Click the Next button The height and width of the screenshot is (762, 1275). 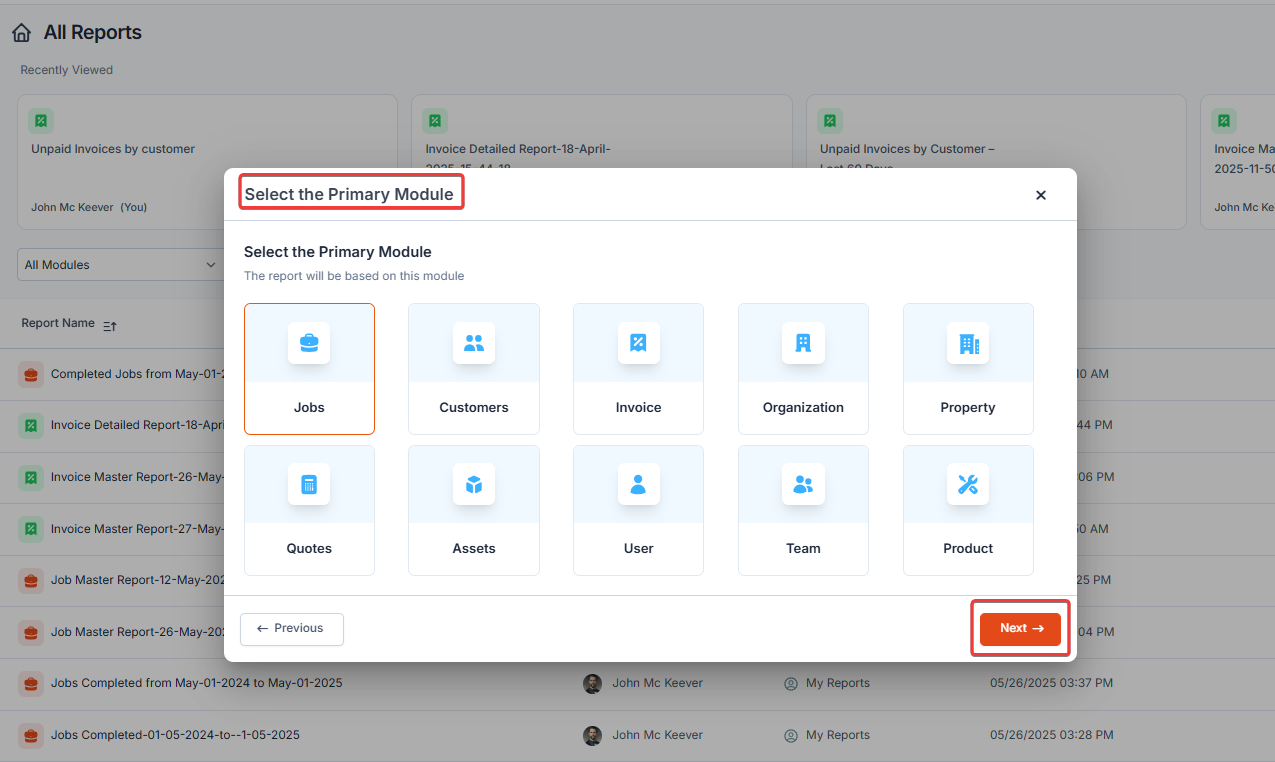click(x=1020, y=628)
